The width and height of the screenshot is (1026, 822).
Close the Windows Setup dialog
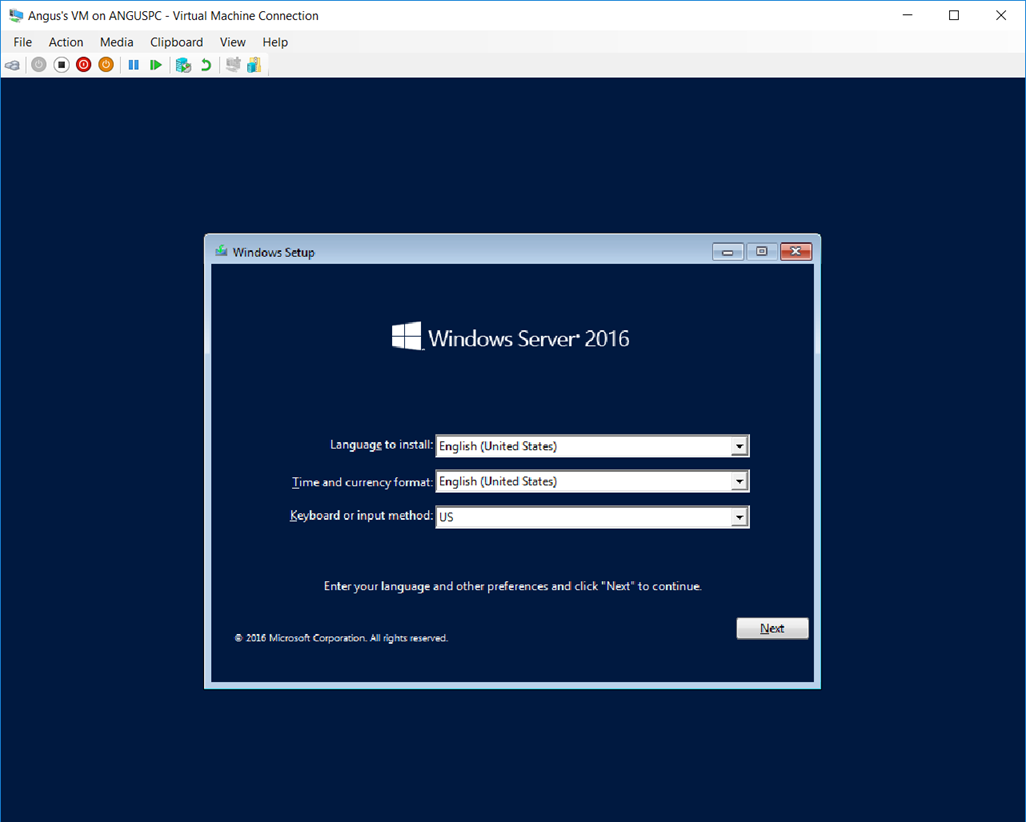pyautogui.click(x=796, y=251)
